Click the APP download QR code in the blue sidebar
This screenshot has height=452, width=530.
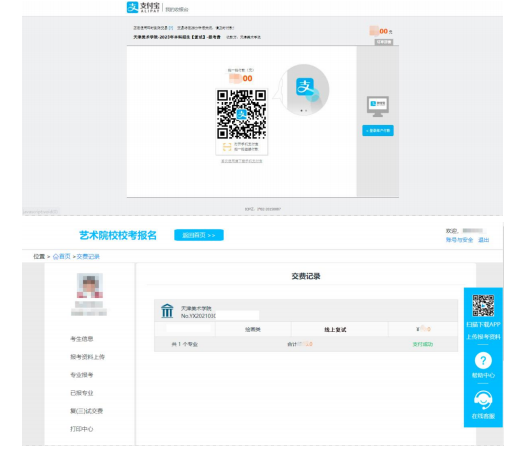click(x=483, y=305)
